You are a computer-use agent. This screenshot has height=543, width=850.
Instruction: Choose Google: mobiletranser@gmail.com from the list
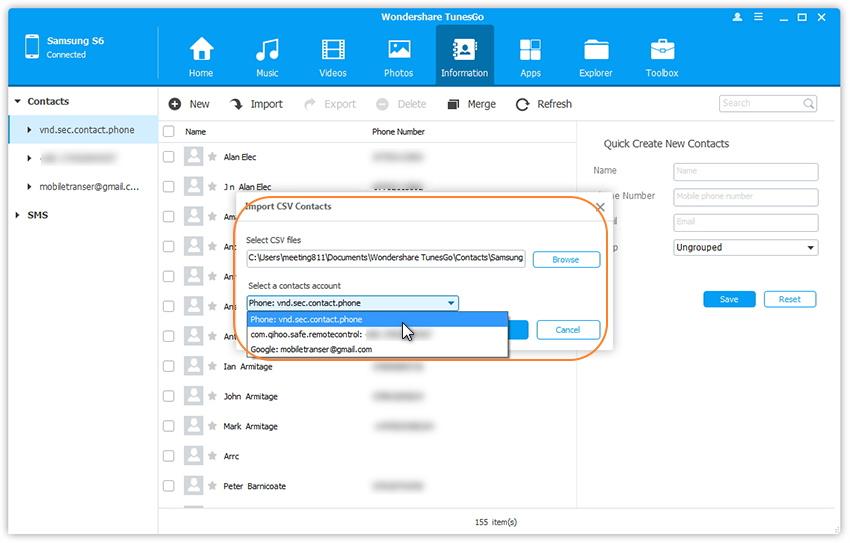311,349
